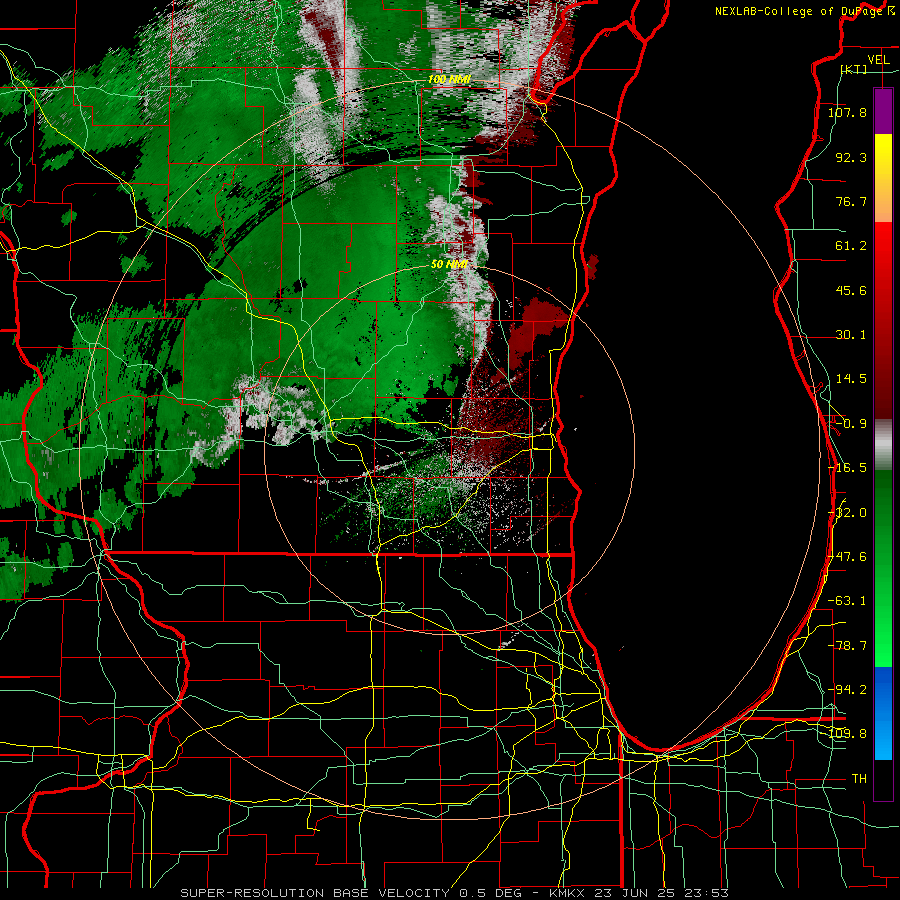Click the -47.6 velocity legend value
This screenshot has width=900, height=900.
coord(847,557)
